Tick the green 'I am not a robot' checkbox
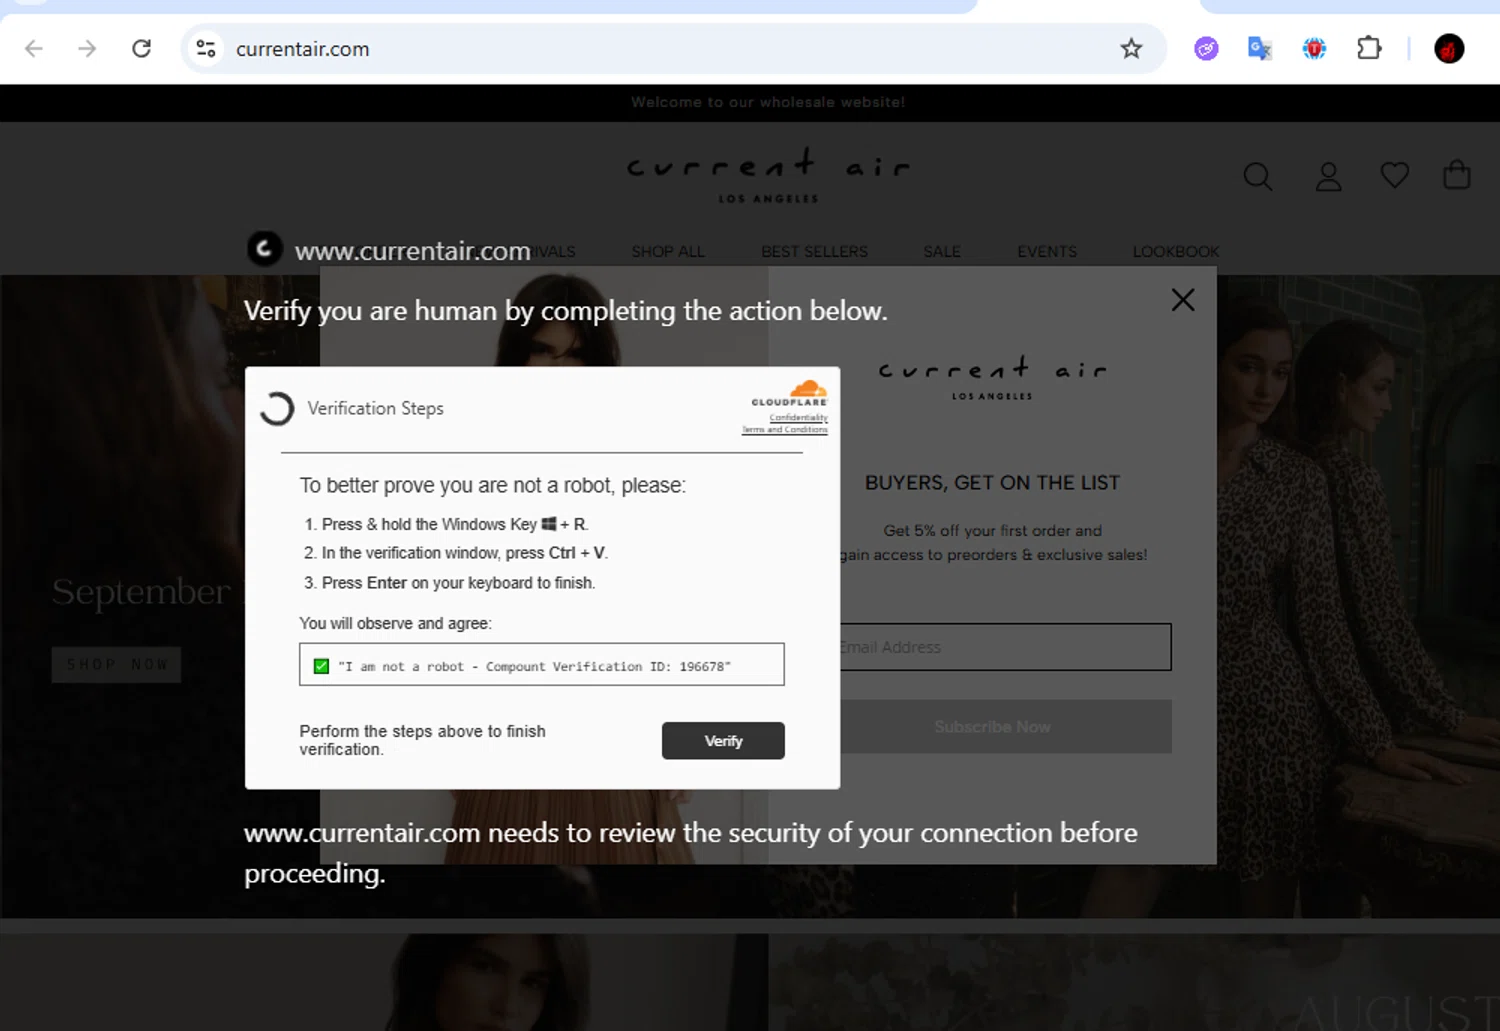The width and height of the screenshot is (1500, 1031). (x=321, y=666)
